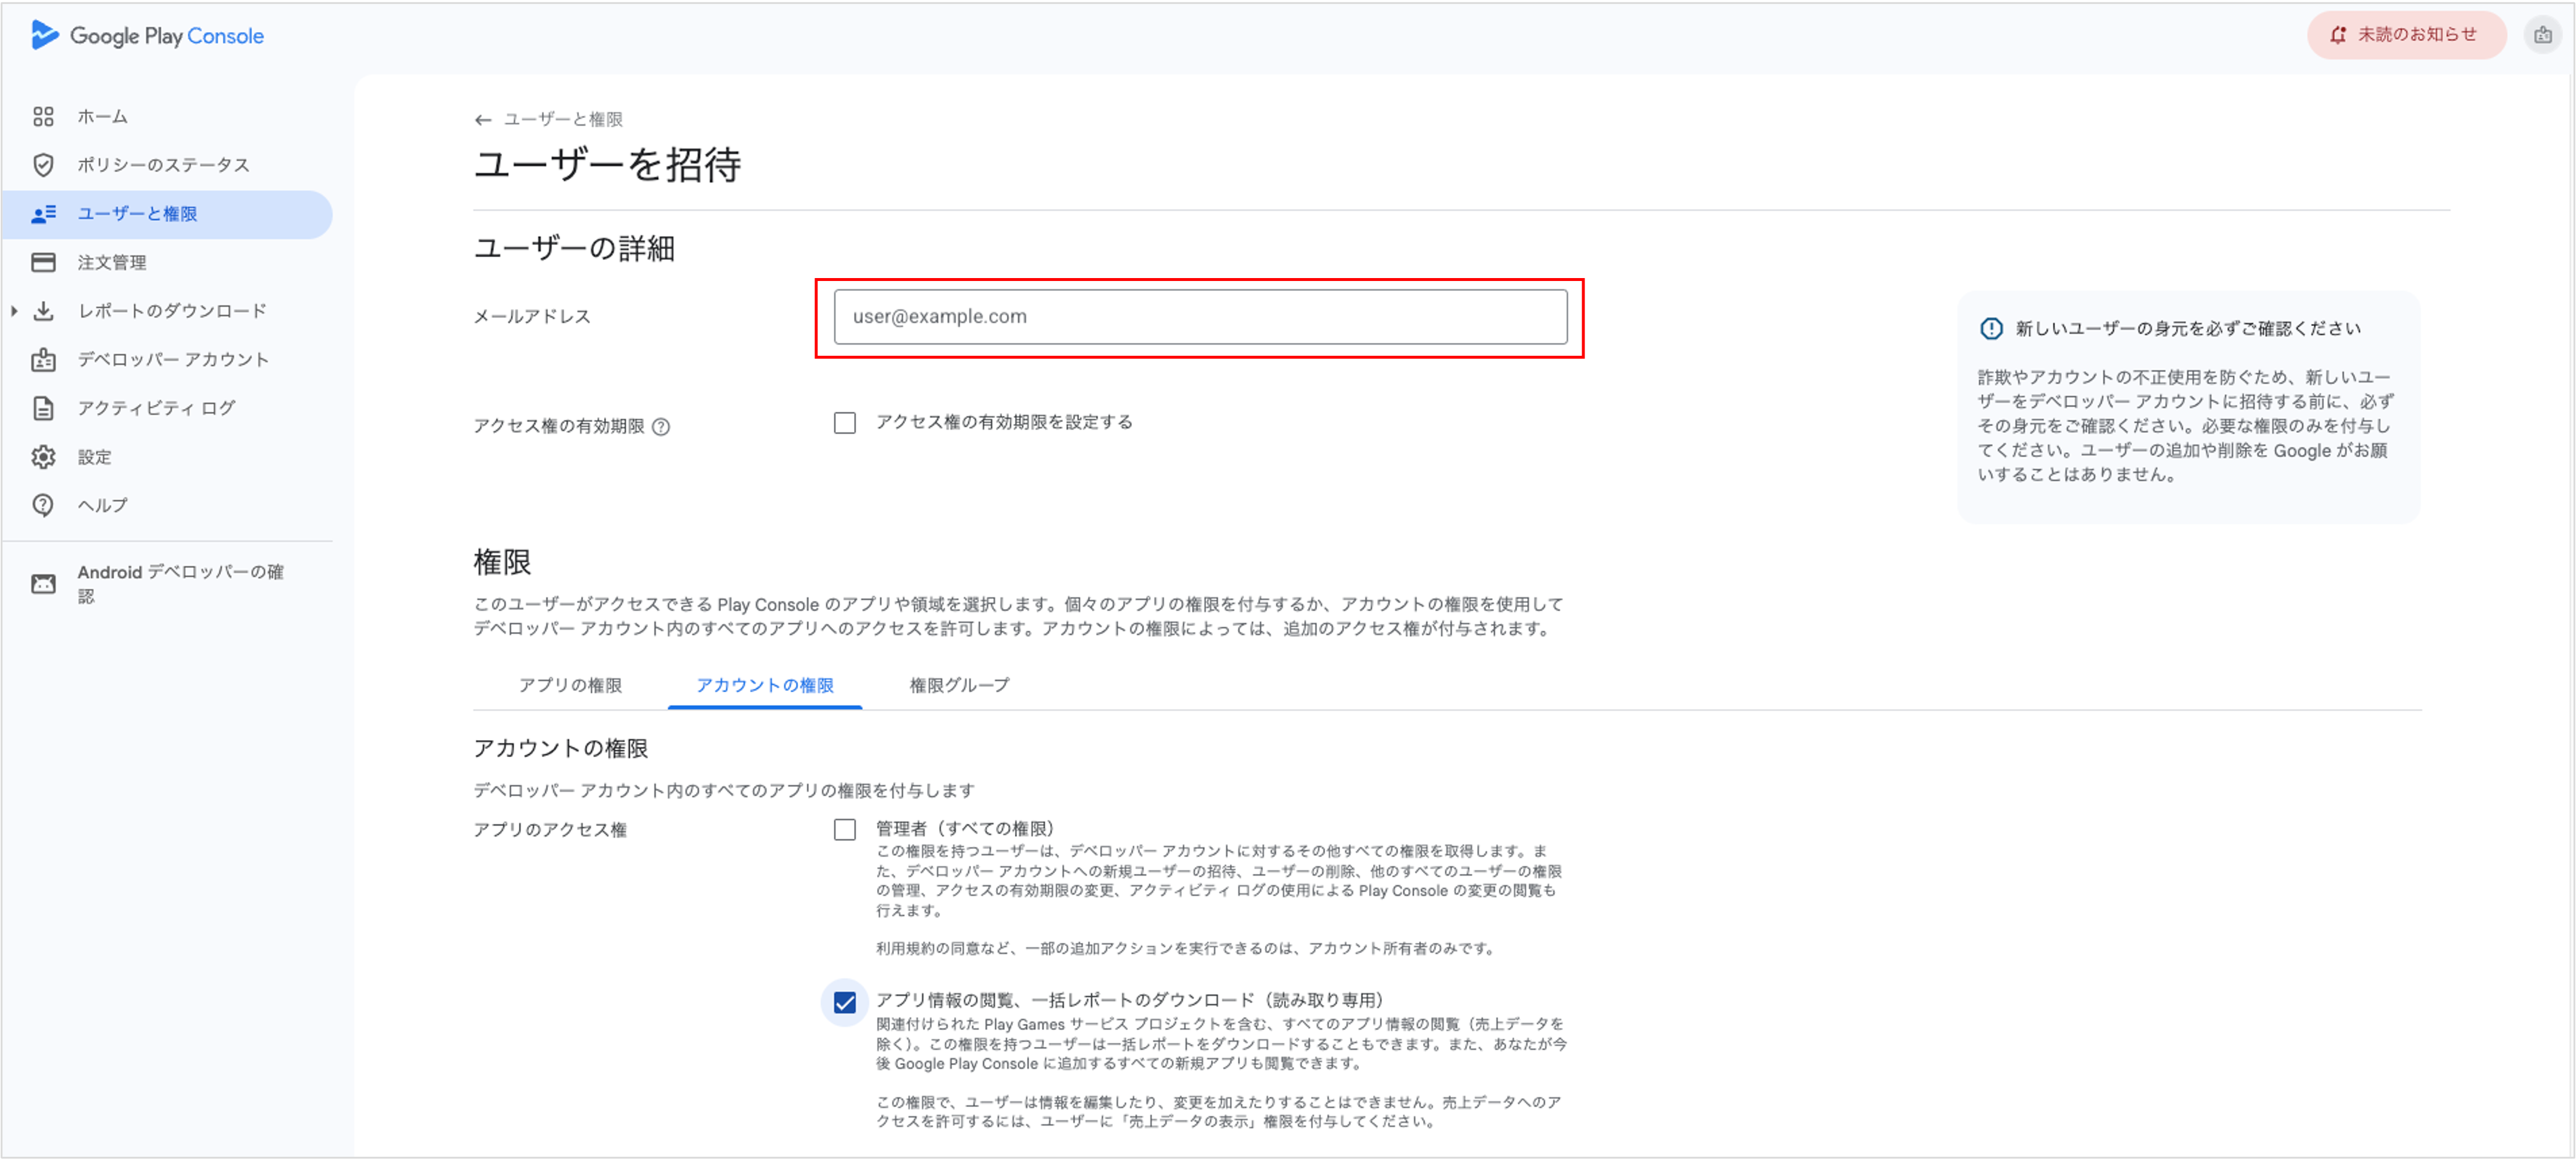2576x1159 pixels.
Task: Open the 権限グループ tab
Action: [959, 686]
